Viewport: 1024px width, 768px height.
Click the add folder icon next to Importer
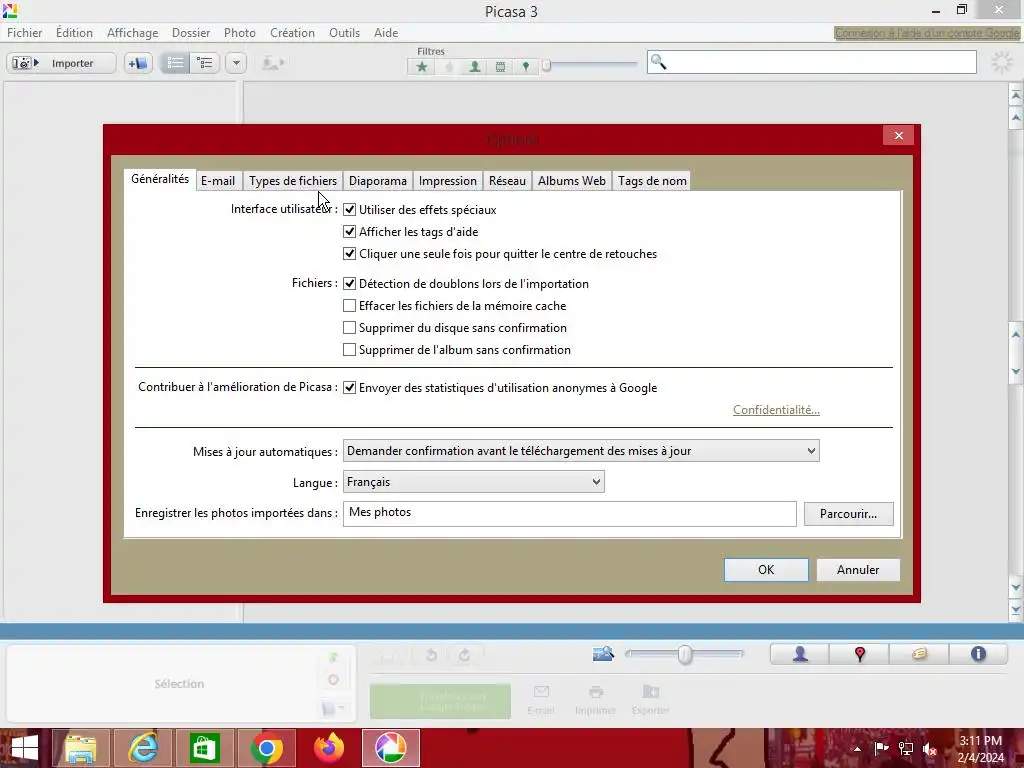(138, 63)
